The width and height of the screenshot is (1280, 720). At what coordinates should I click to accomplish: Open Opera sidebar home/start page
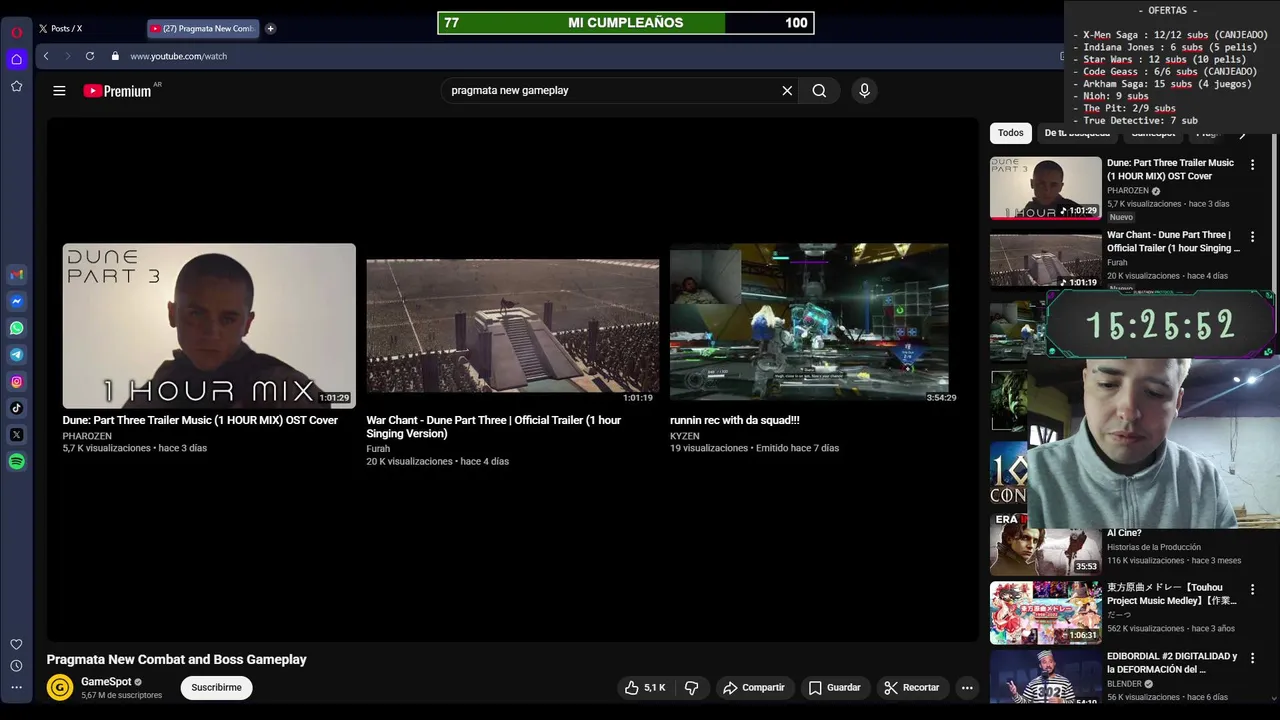pos(17,59)
